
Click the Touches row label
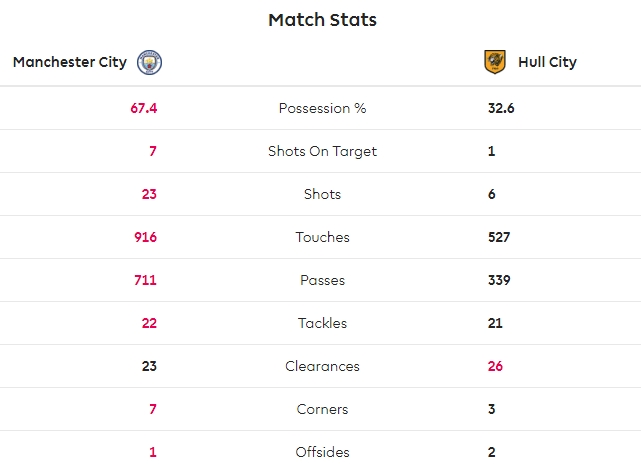(322, 237)
